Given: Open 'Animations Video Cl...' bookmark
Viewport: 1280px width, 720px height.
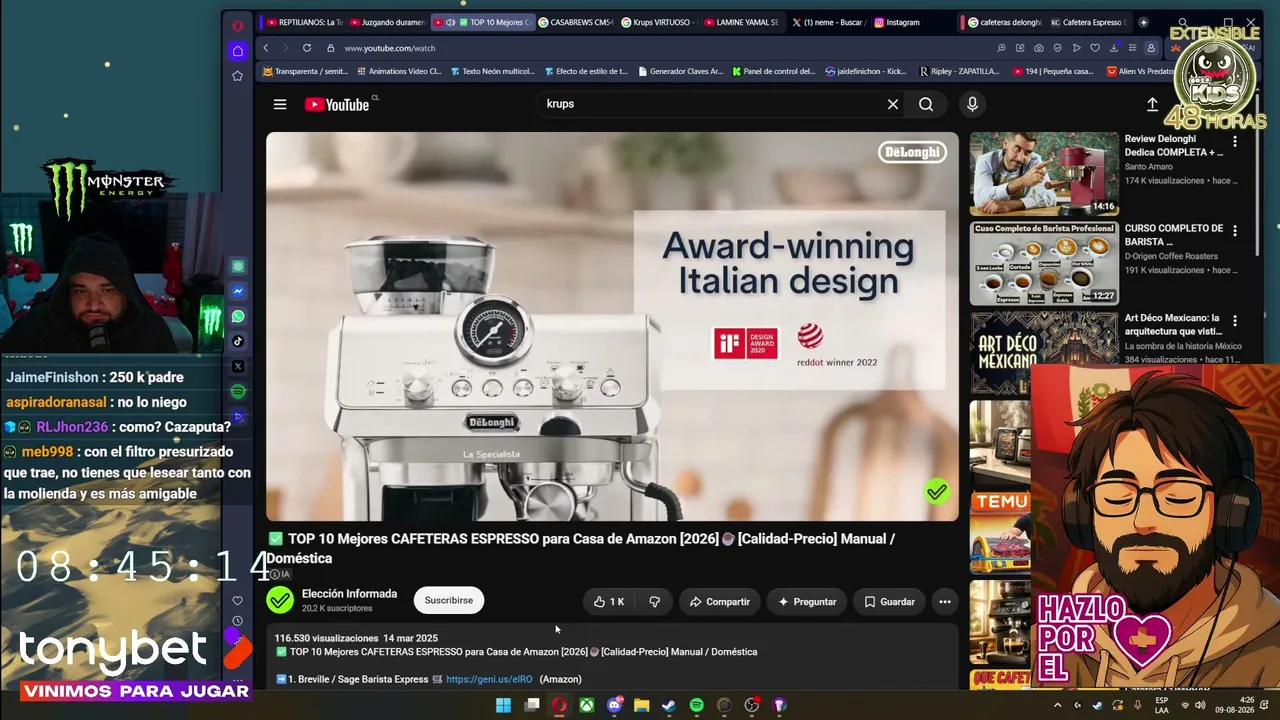Looking at the screenshot, I should click(x=398, y=72).
